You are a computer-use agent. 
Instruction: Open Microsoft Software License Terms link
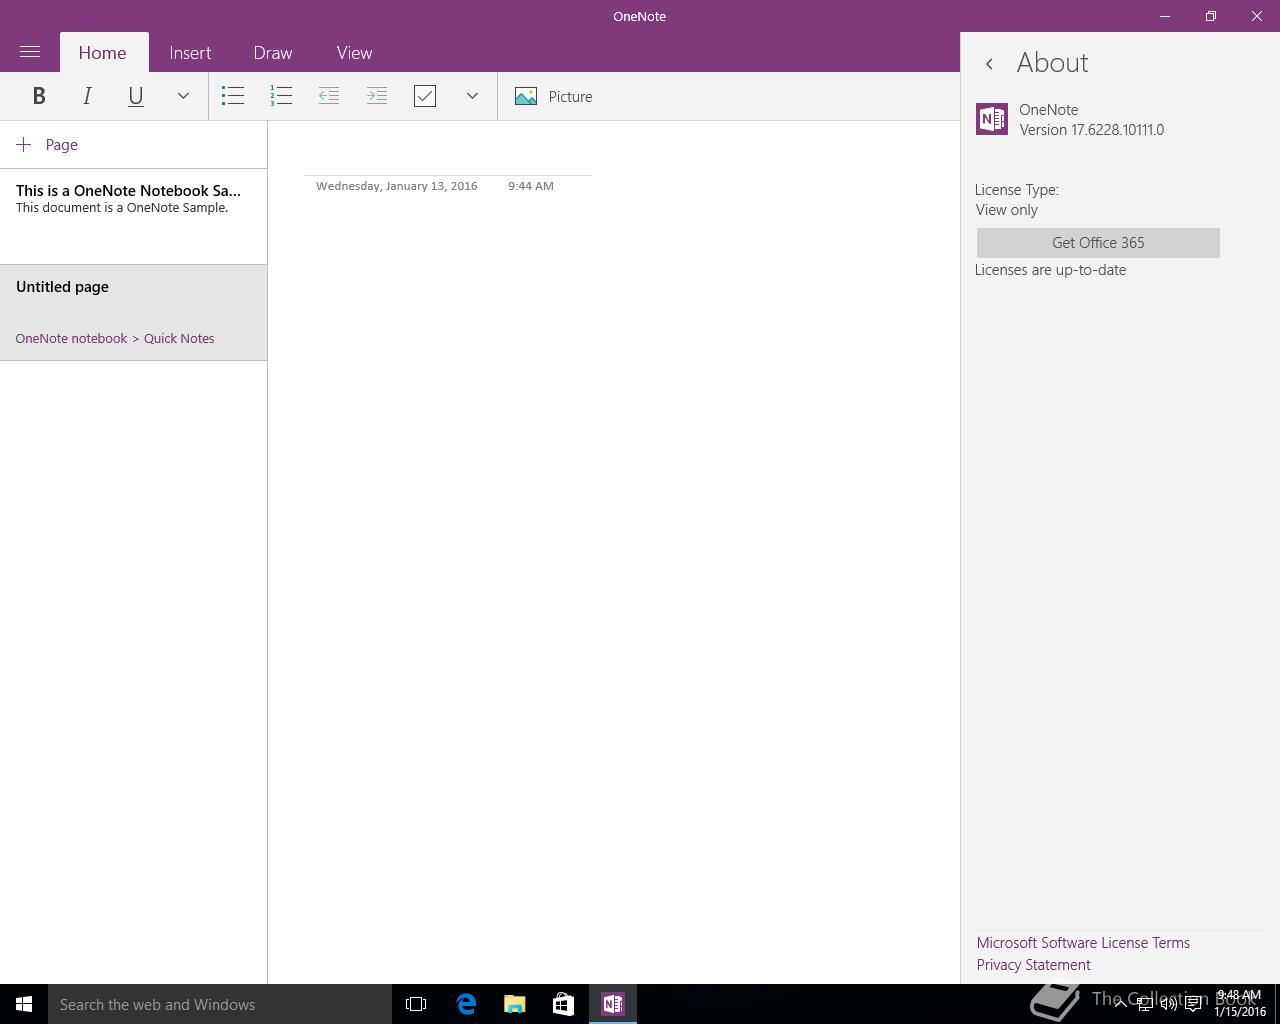tap(1083, 943)
